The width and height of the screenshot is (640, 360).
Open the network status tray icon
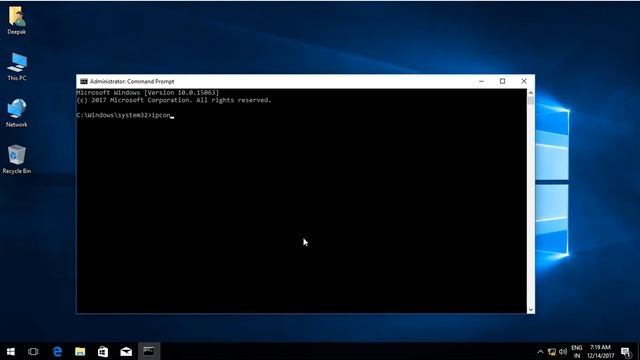(x=552, y=351)
